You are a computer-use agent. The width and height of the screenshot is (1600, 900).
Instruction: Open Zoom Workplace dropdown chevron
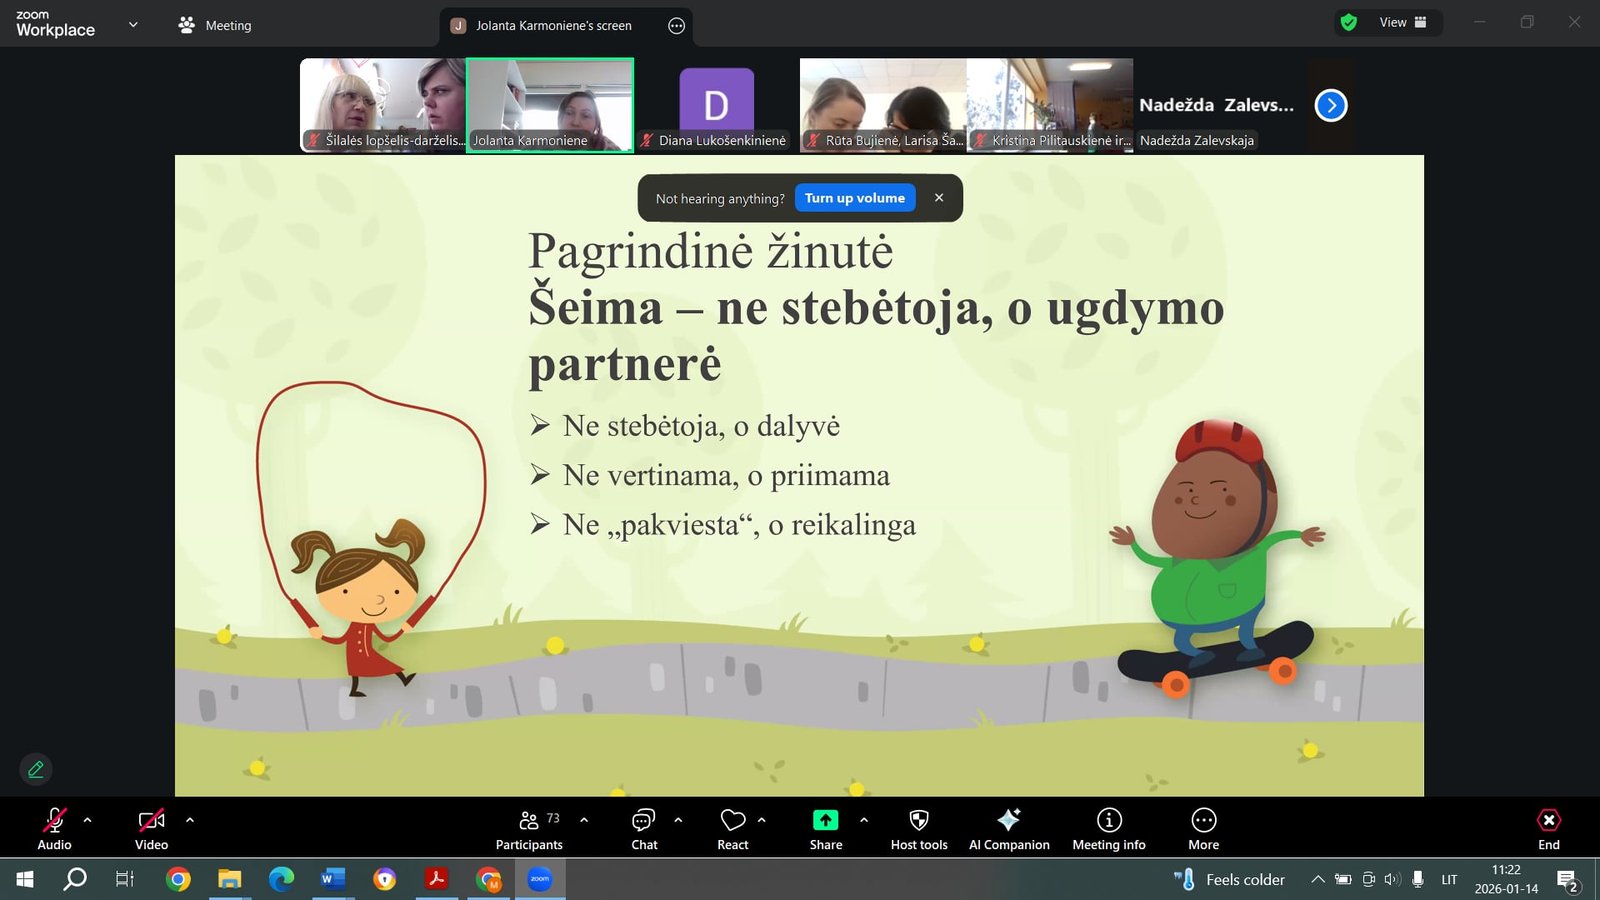[x=133, y=25]
